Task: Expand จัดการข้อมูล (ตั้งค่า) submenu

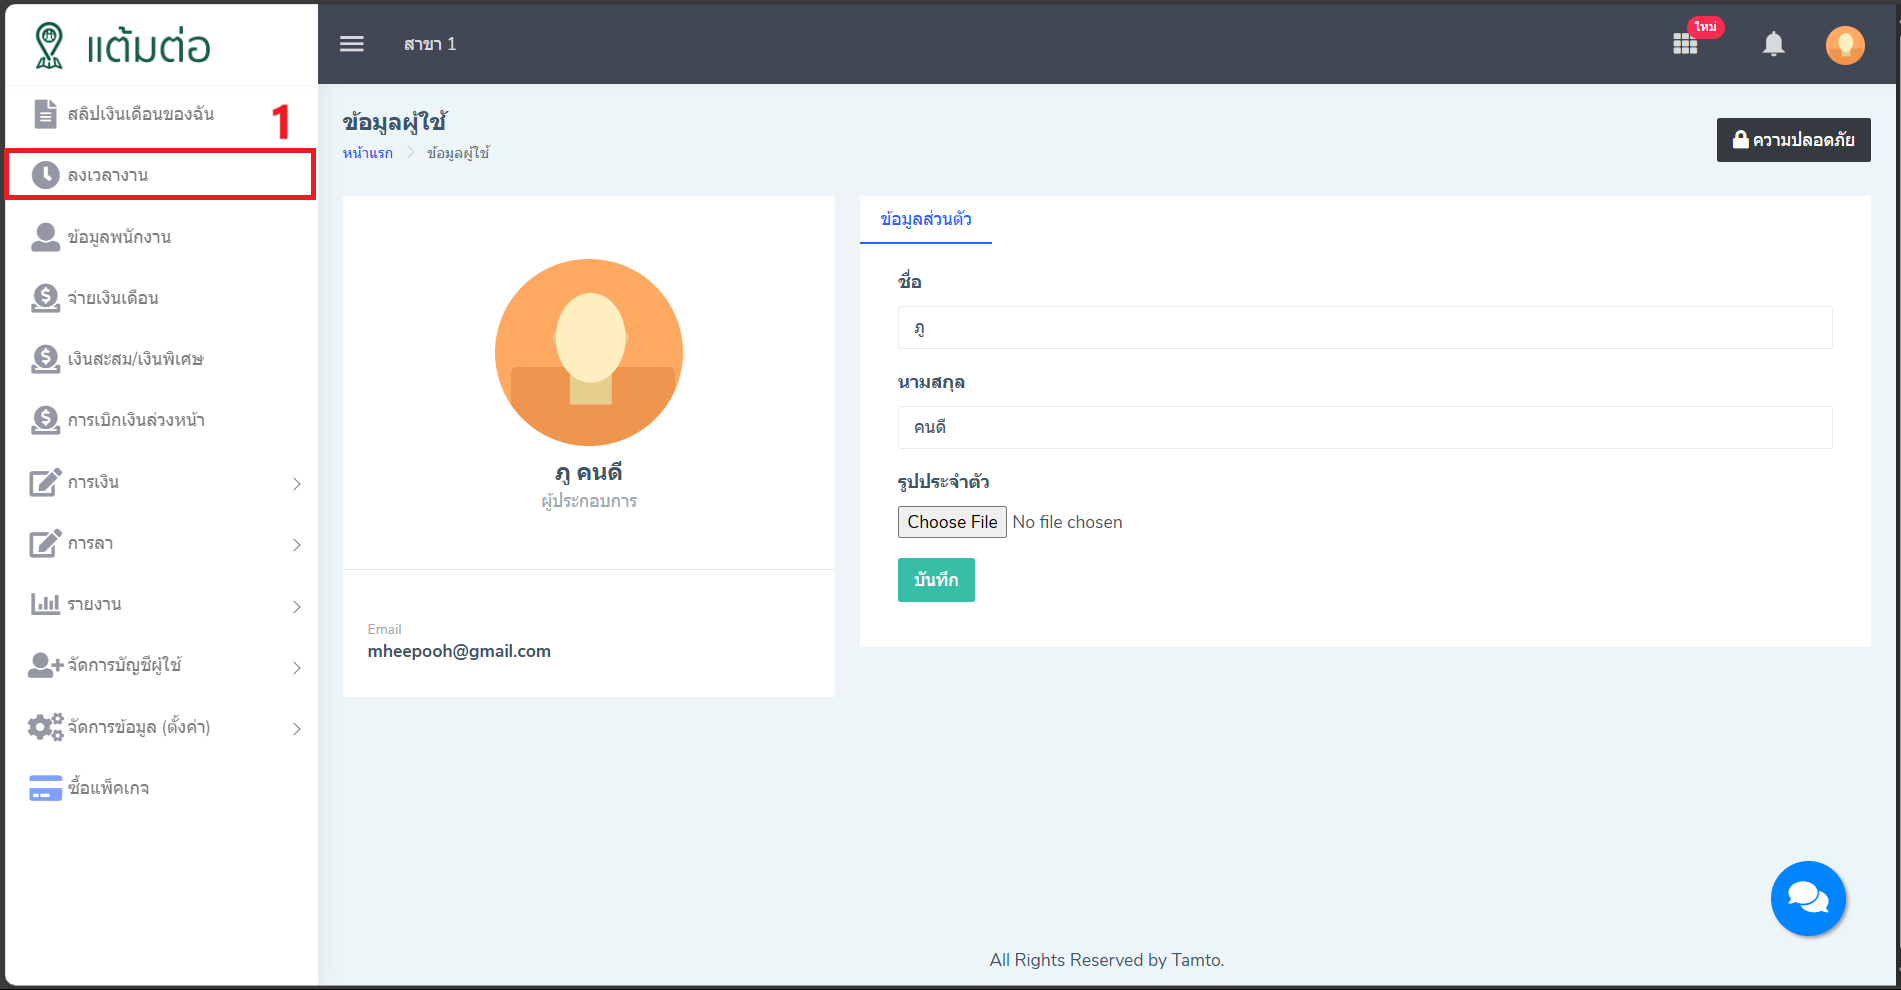Action: pyautogui.click(x=297, y=729)
